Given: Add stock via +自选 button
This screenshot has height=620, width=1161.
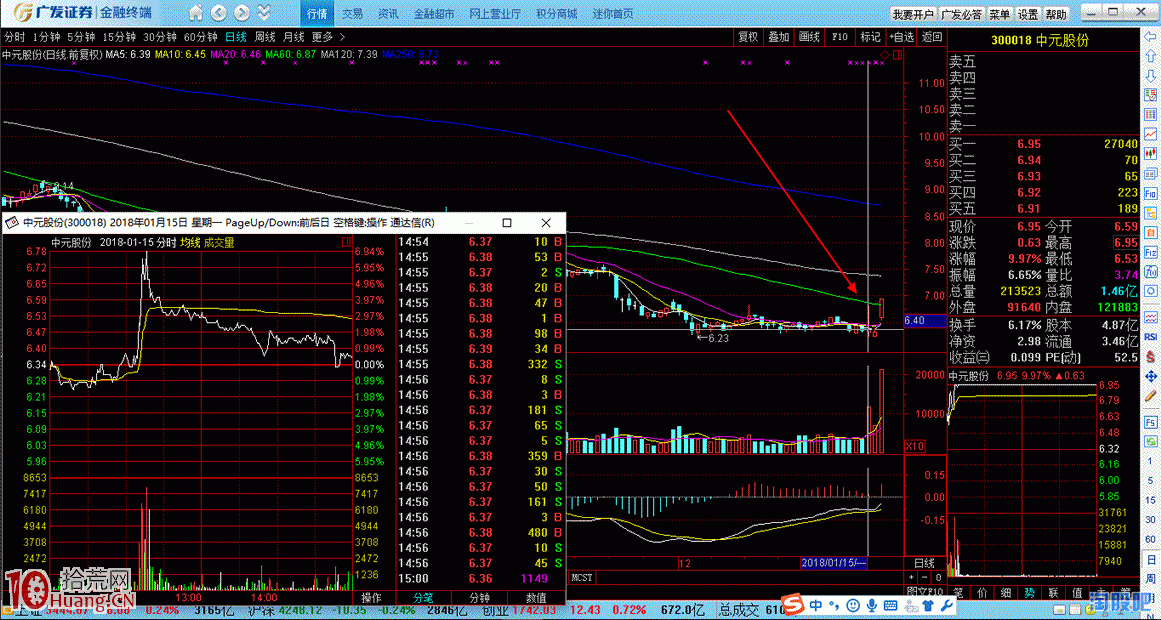Looking at the screenshot, I should pos(900,37).
